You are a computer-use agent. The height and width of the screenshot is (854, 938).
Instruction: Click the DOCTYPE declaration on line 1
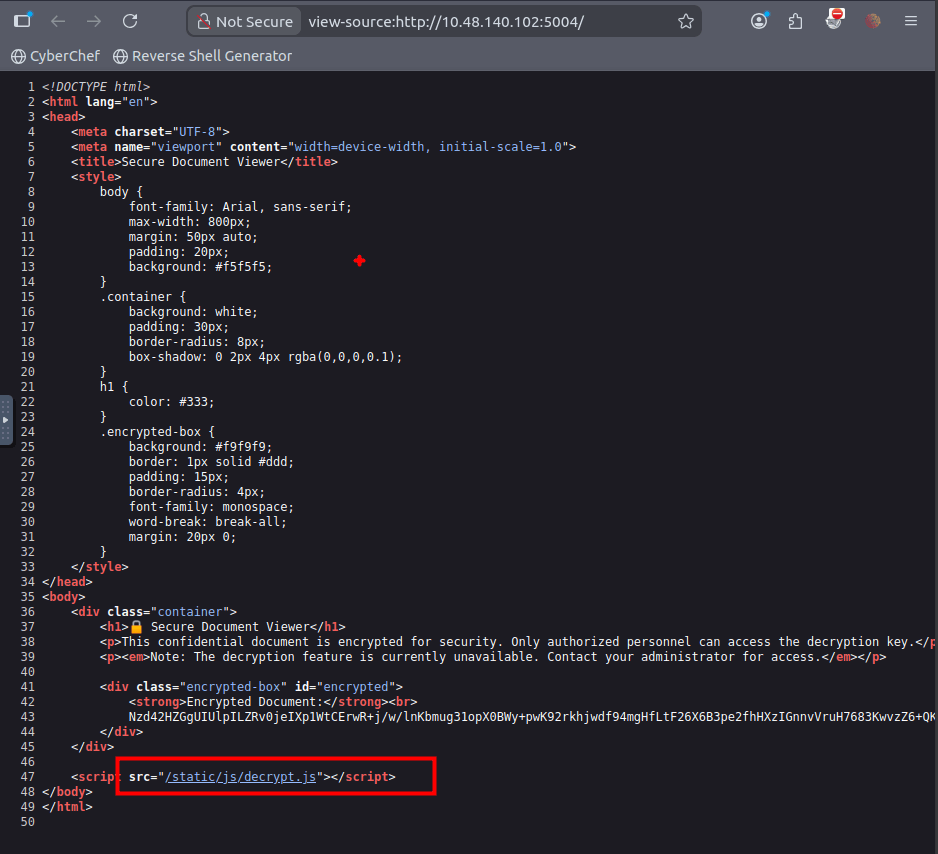click(x=96, y=87)
